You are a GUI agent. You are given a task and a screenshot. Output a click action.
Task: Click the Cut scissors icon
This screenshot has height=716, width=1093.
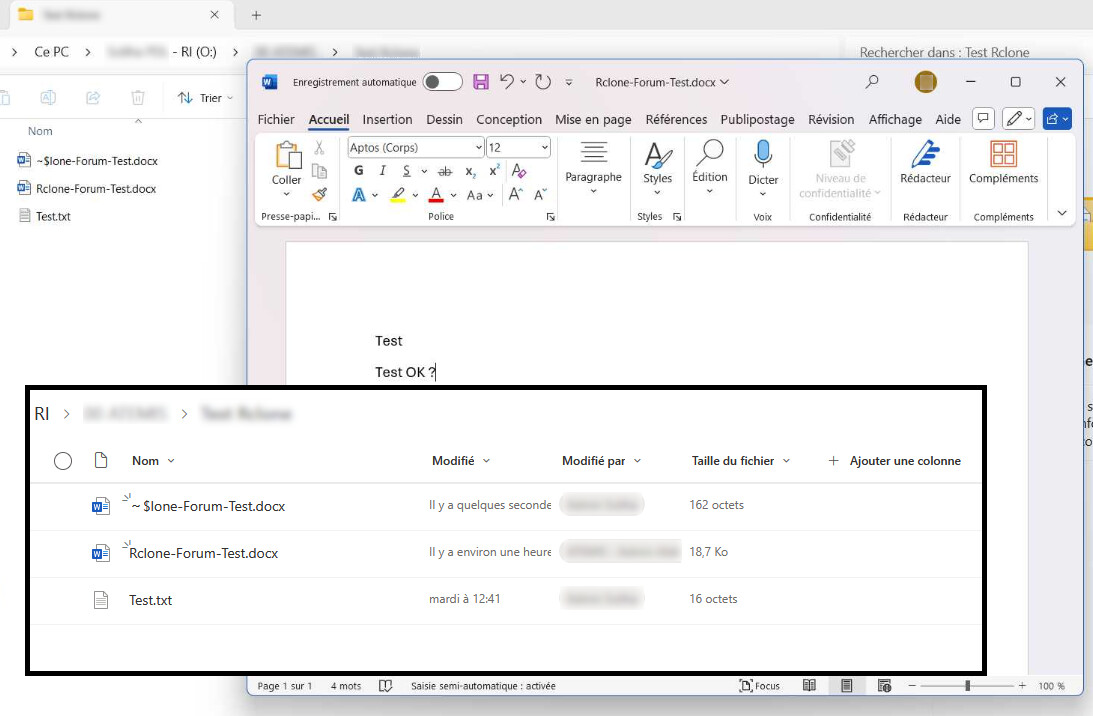click(x=319, y=148)
